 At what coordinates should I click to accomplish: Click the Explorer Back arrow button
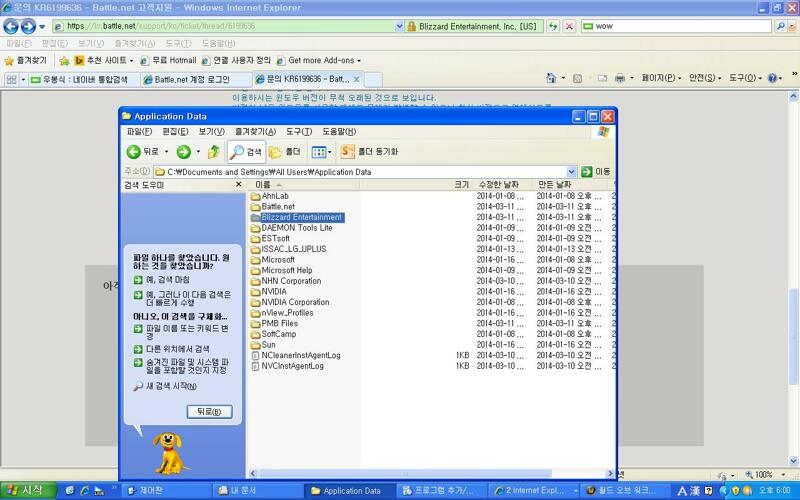coord(134,152)
